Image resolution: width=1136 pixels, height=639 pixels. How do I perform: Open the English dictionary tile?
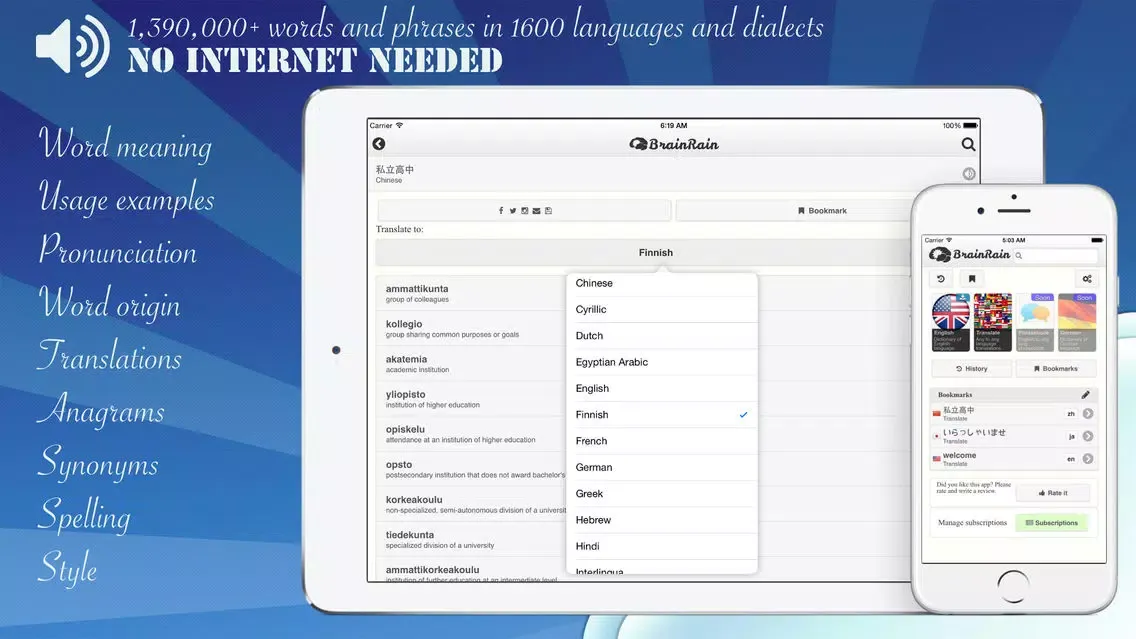click(x=951, y=322)
